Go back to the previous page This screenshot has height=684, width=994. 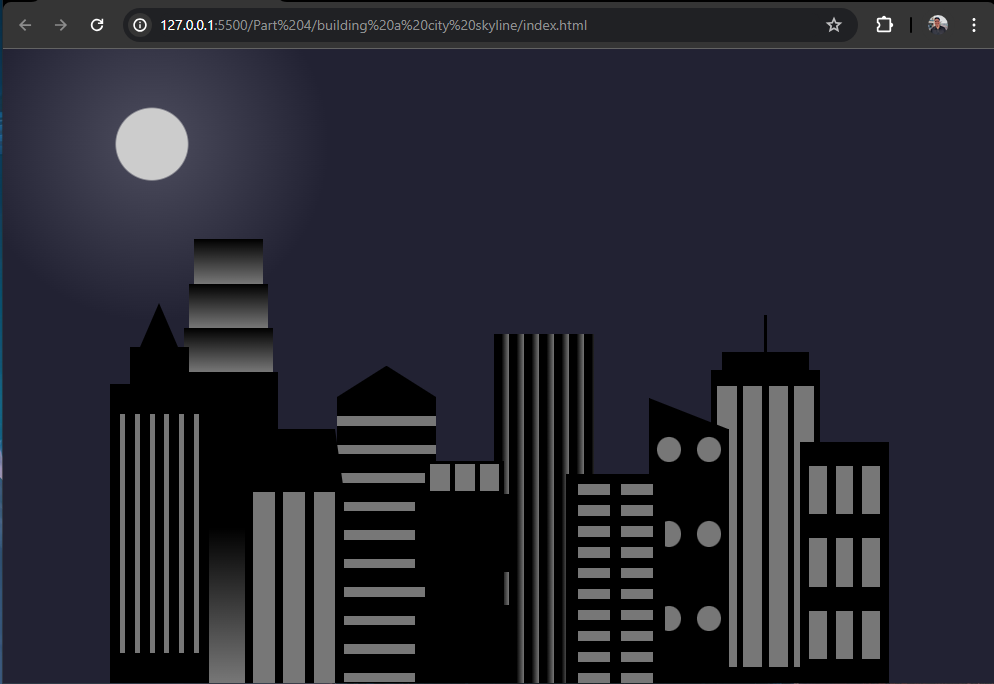25,25
